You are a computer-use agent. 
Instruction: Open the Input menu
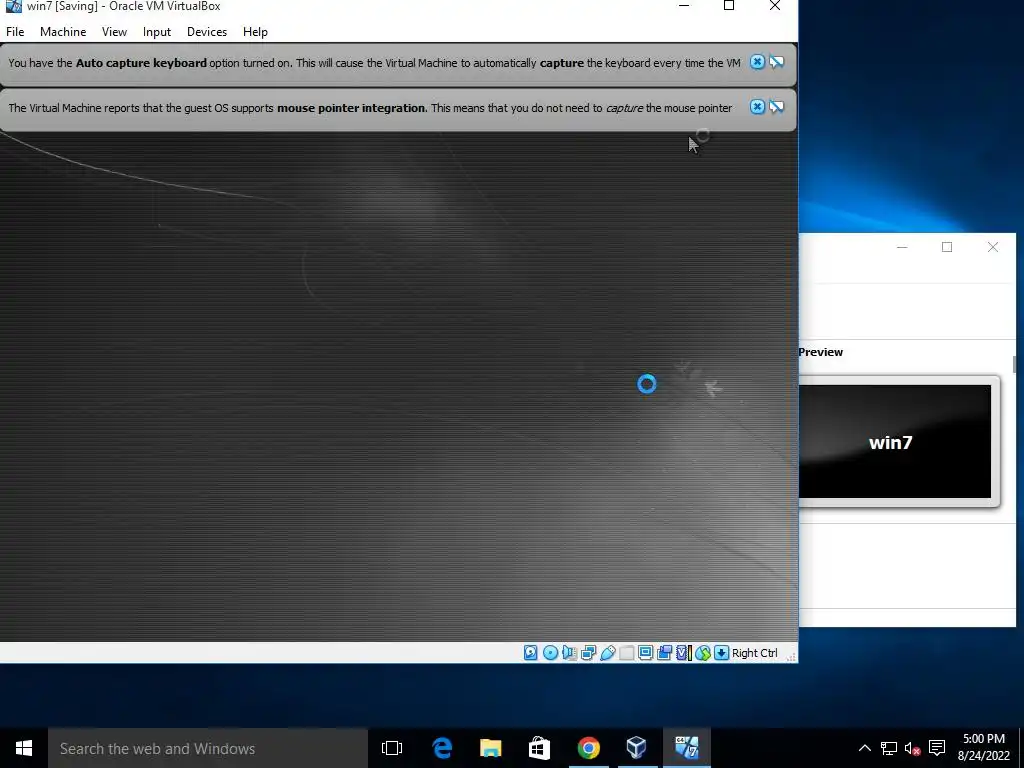point(157,31)
